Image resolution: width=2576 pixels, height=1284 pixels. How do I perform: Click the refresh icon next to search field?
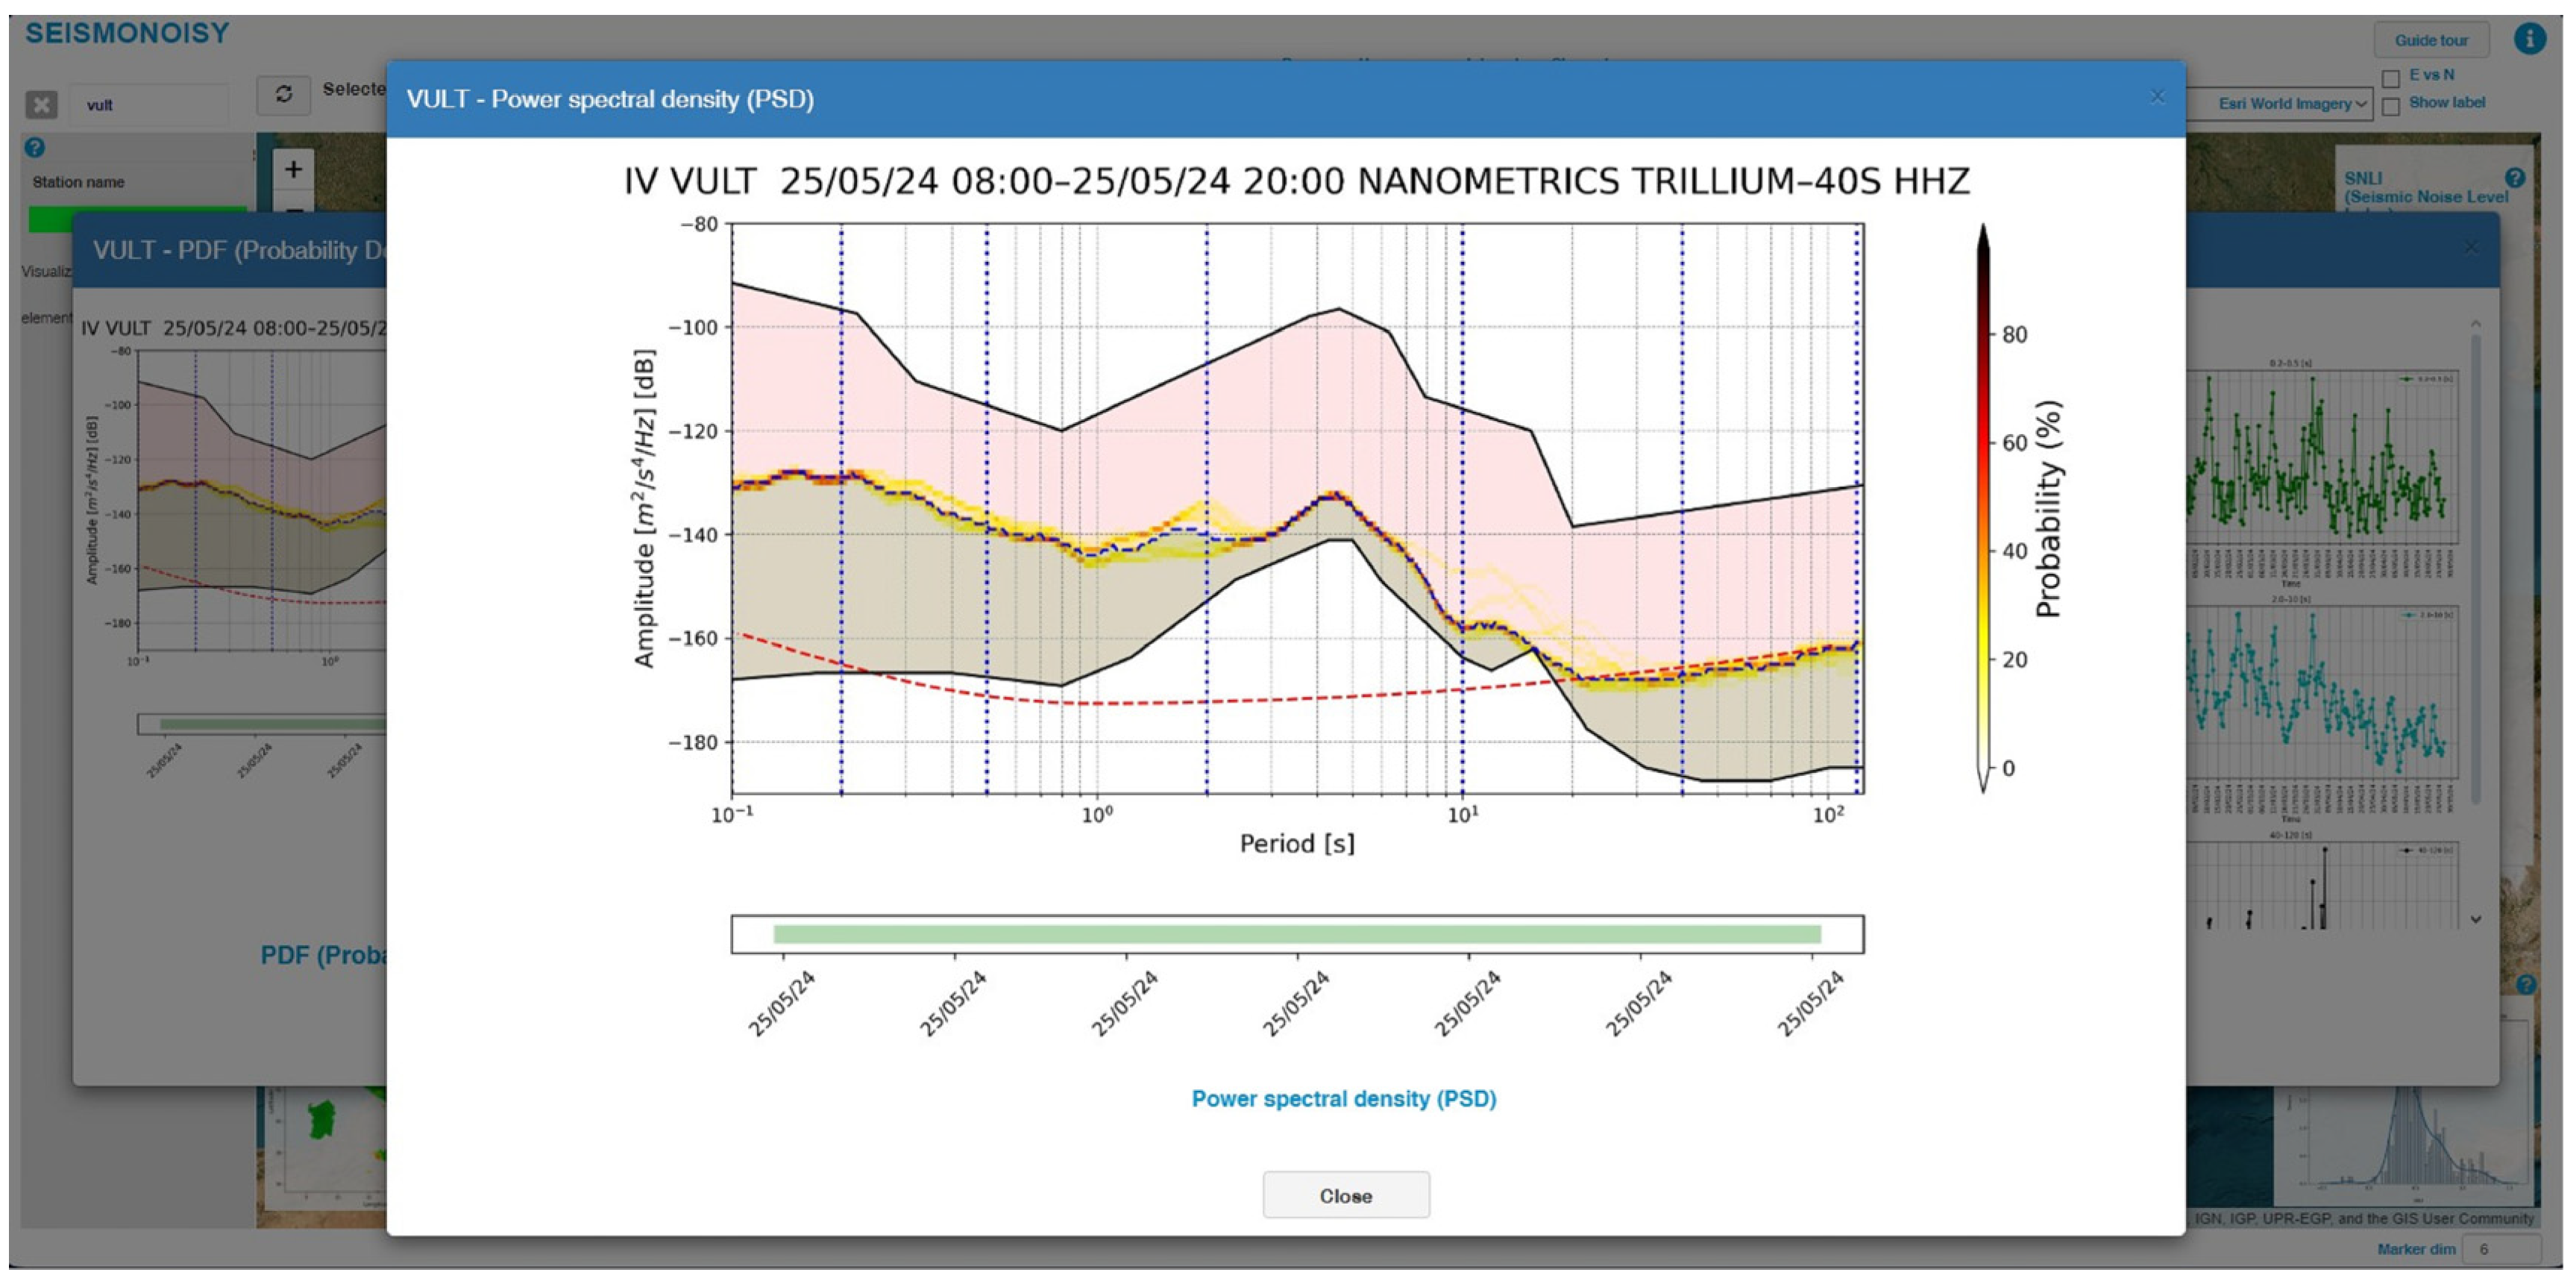pos(284,94)
